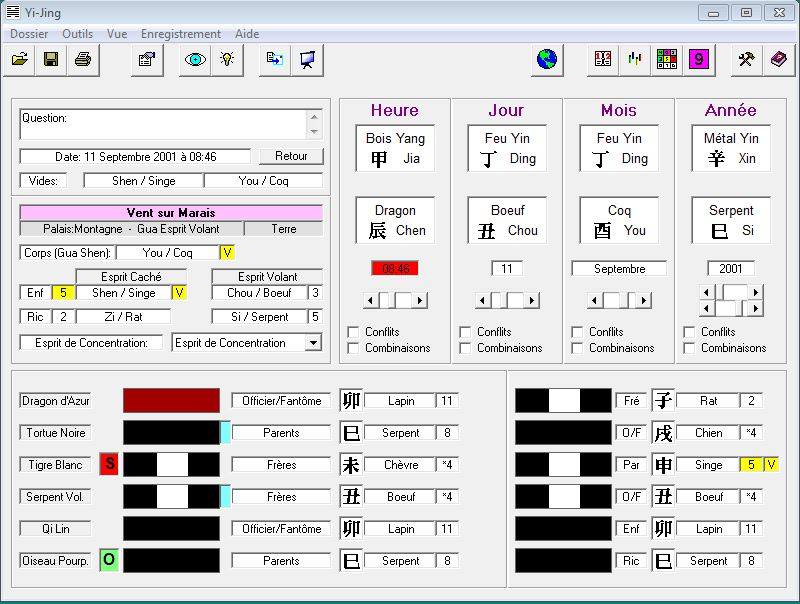Viewport: 800px width, 604px height.
Task: Click the Chien cell in right hexagram
Action: point(709,433)
